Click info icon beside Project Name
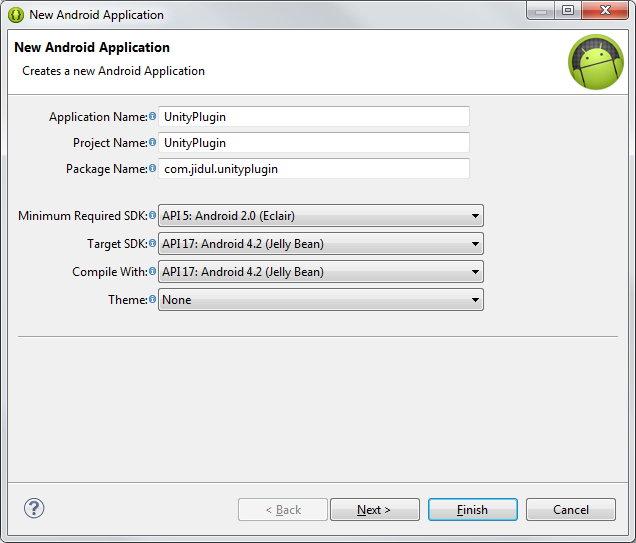This screenshot has height=543, width=636. pos(153,143)
